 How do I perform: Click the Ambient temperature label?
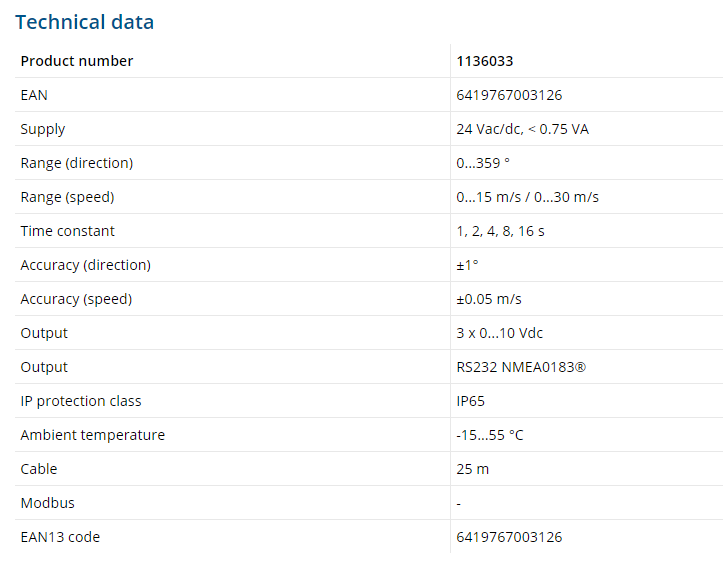point(93,435)
